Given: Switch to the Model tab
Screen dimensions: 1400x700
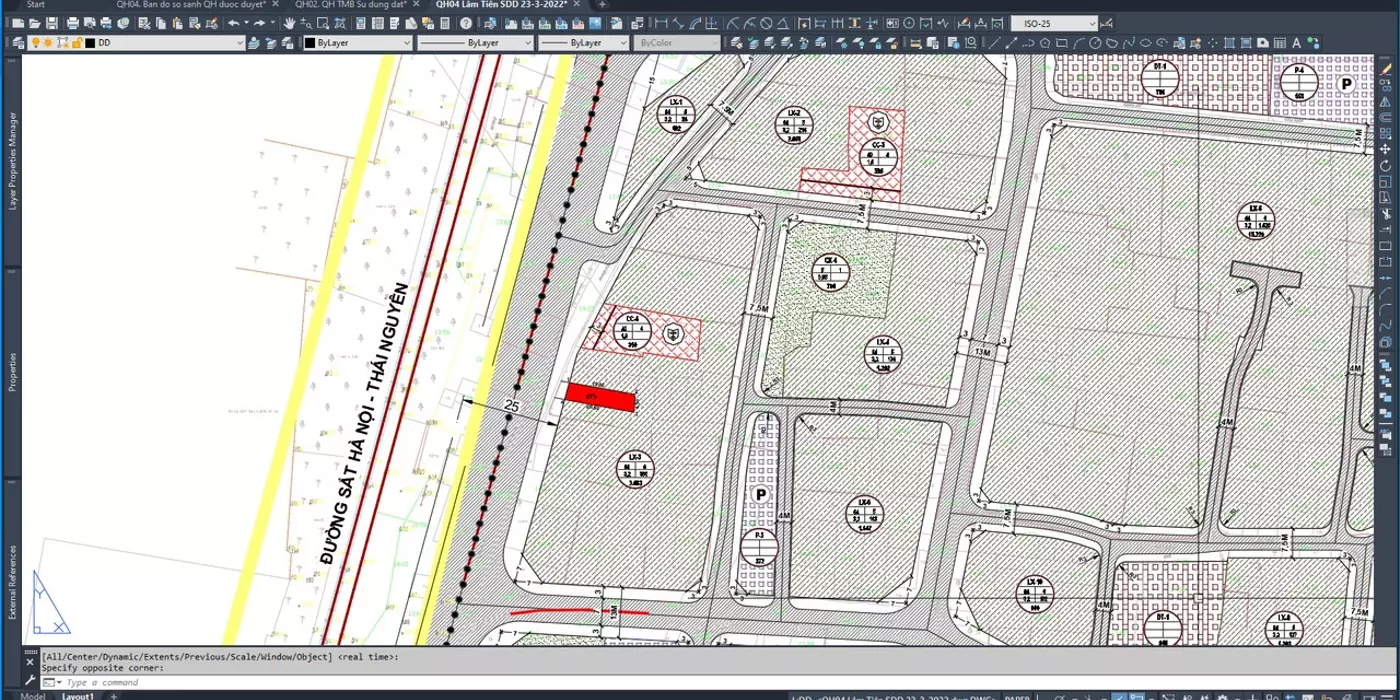Looking at the screenshot, I should (33, 696).
